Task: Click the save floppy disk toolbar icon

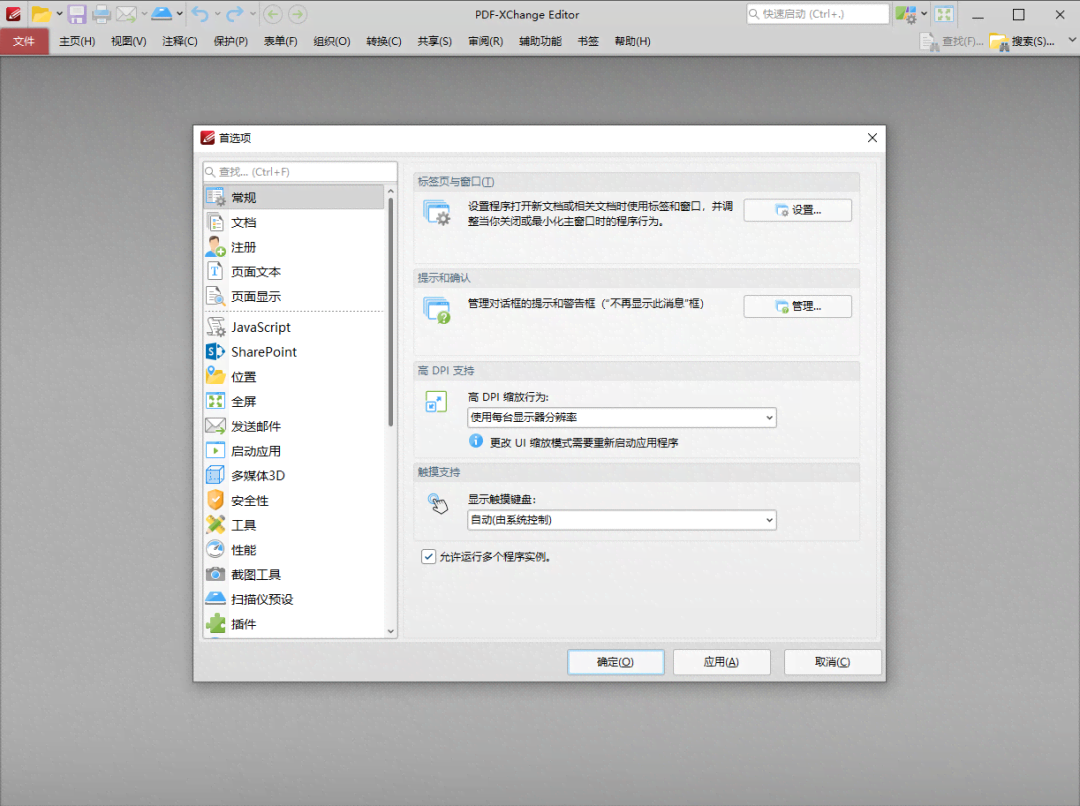Action: pos(76,14)
